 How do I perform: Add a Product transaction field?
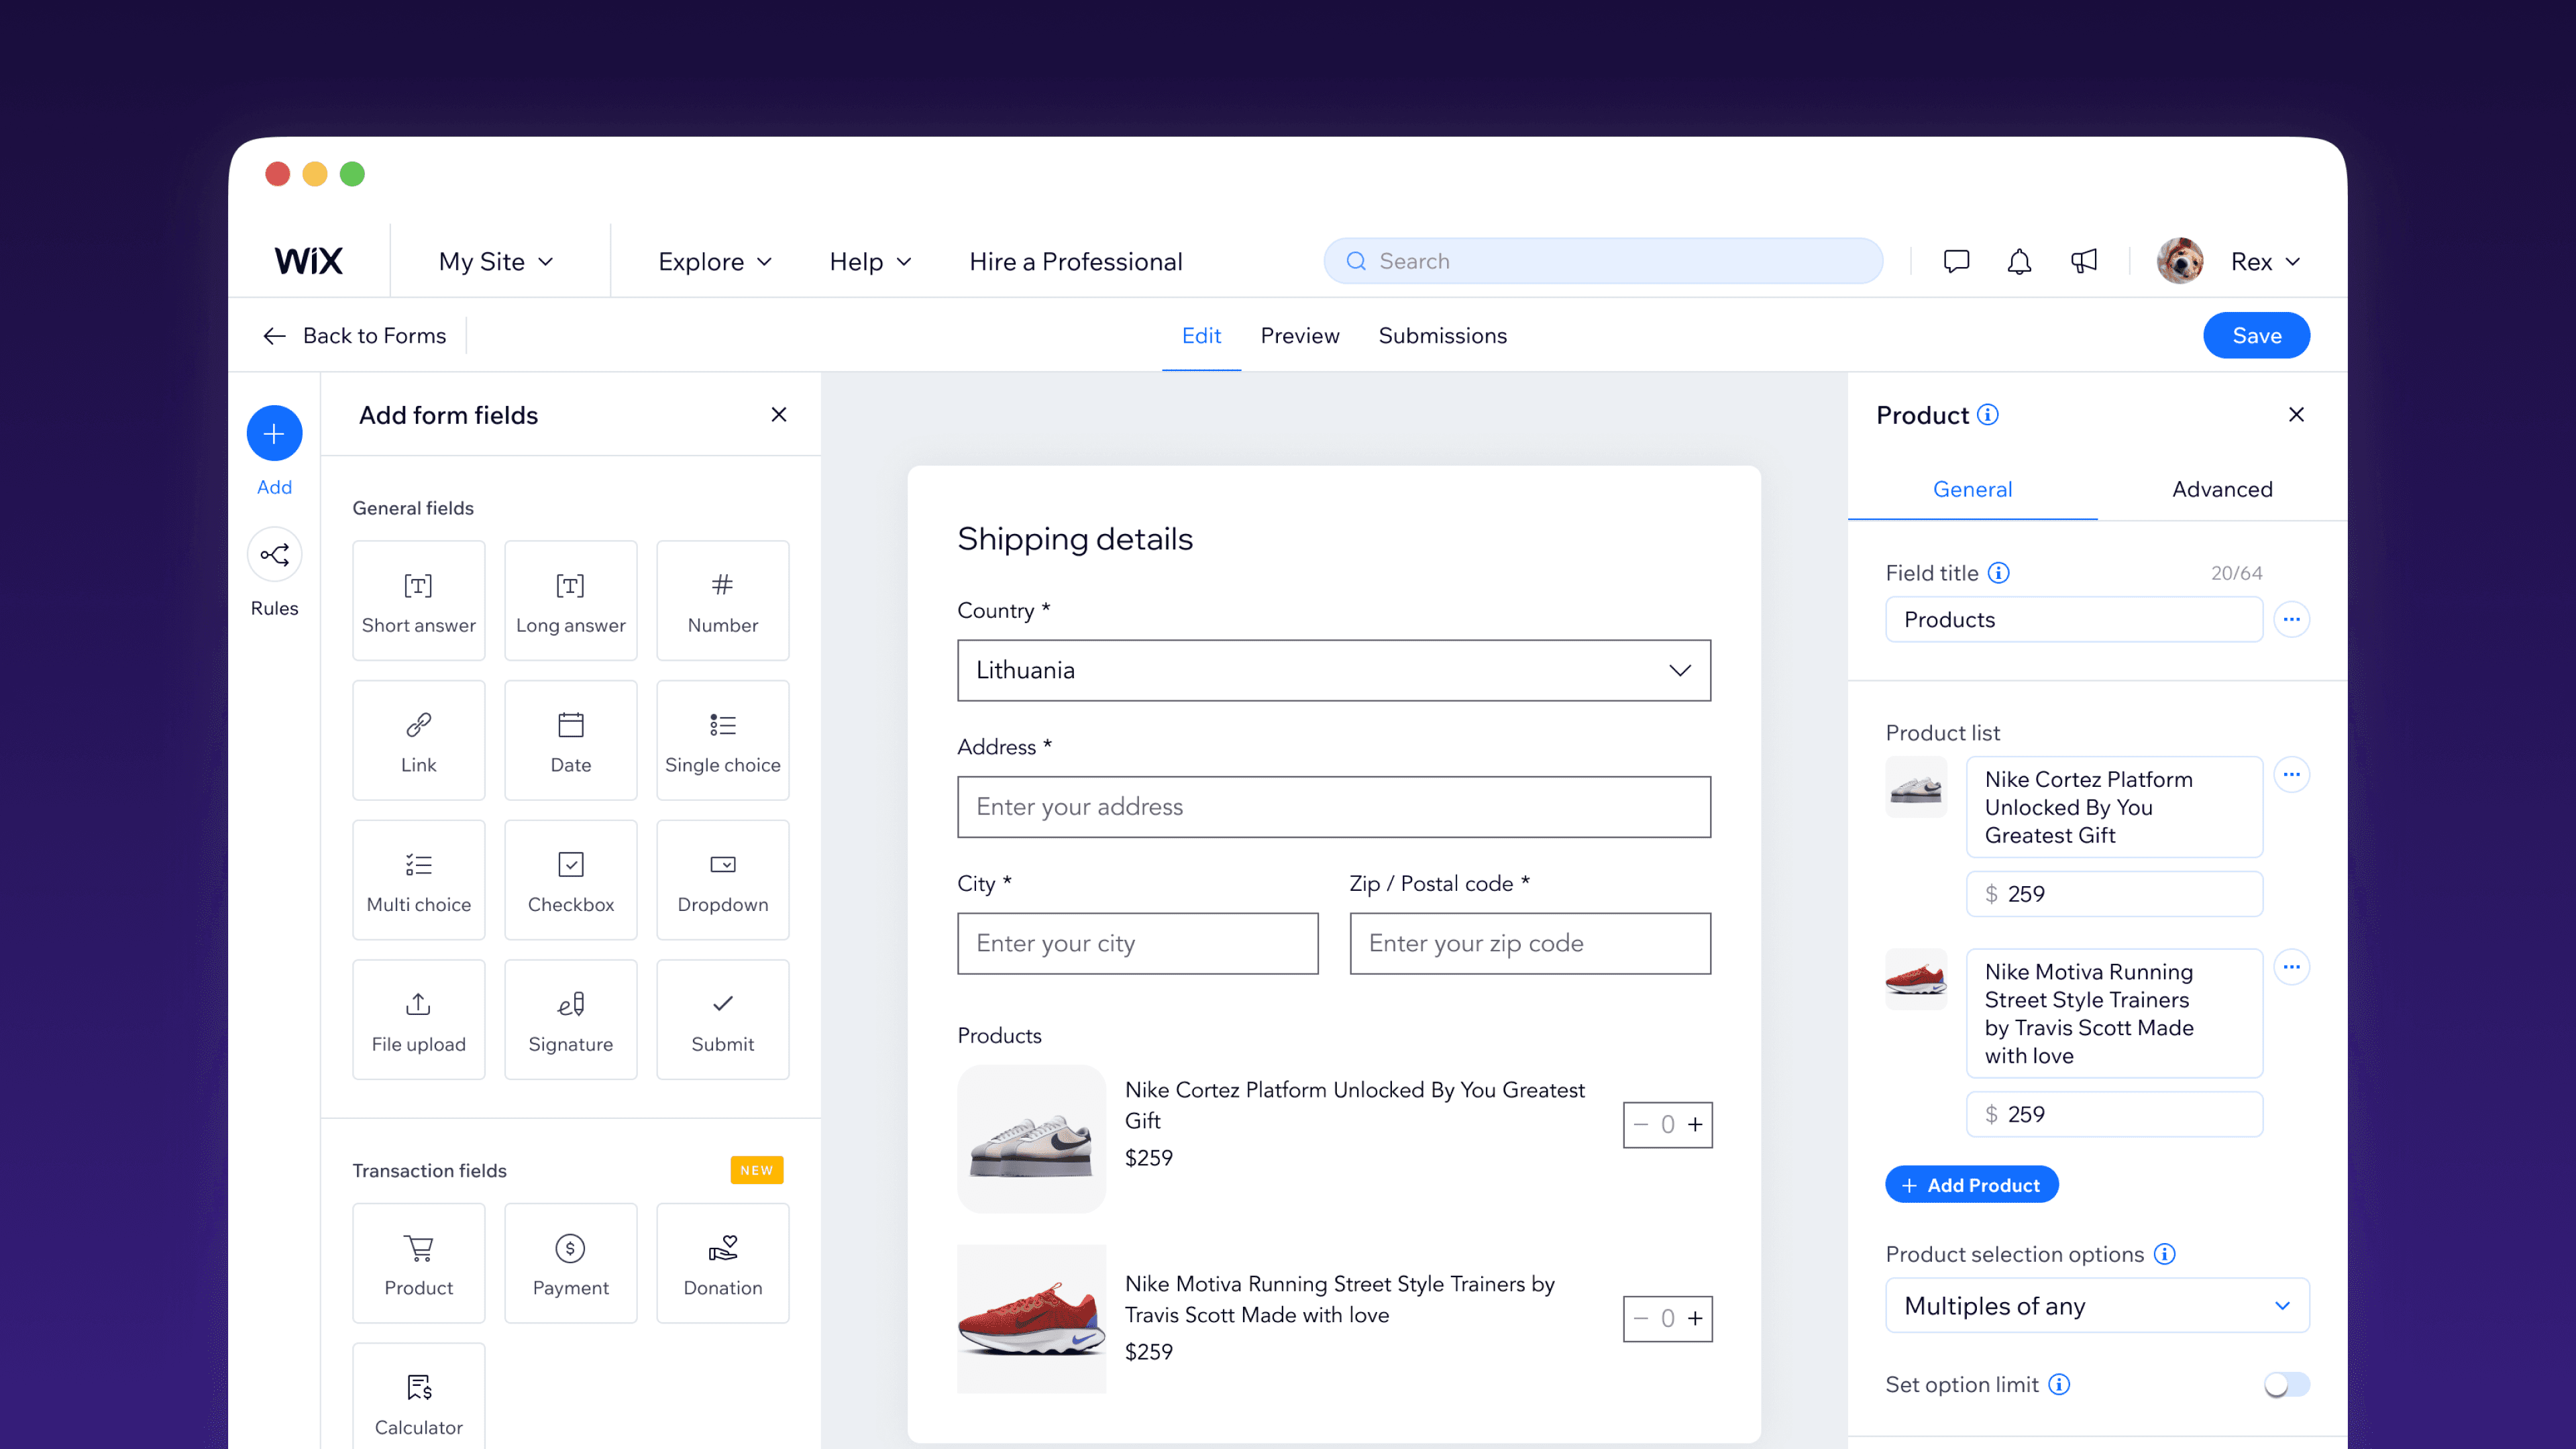click(418, 1262)
